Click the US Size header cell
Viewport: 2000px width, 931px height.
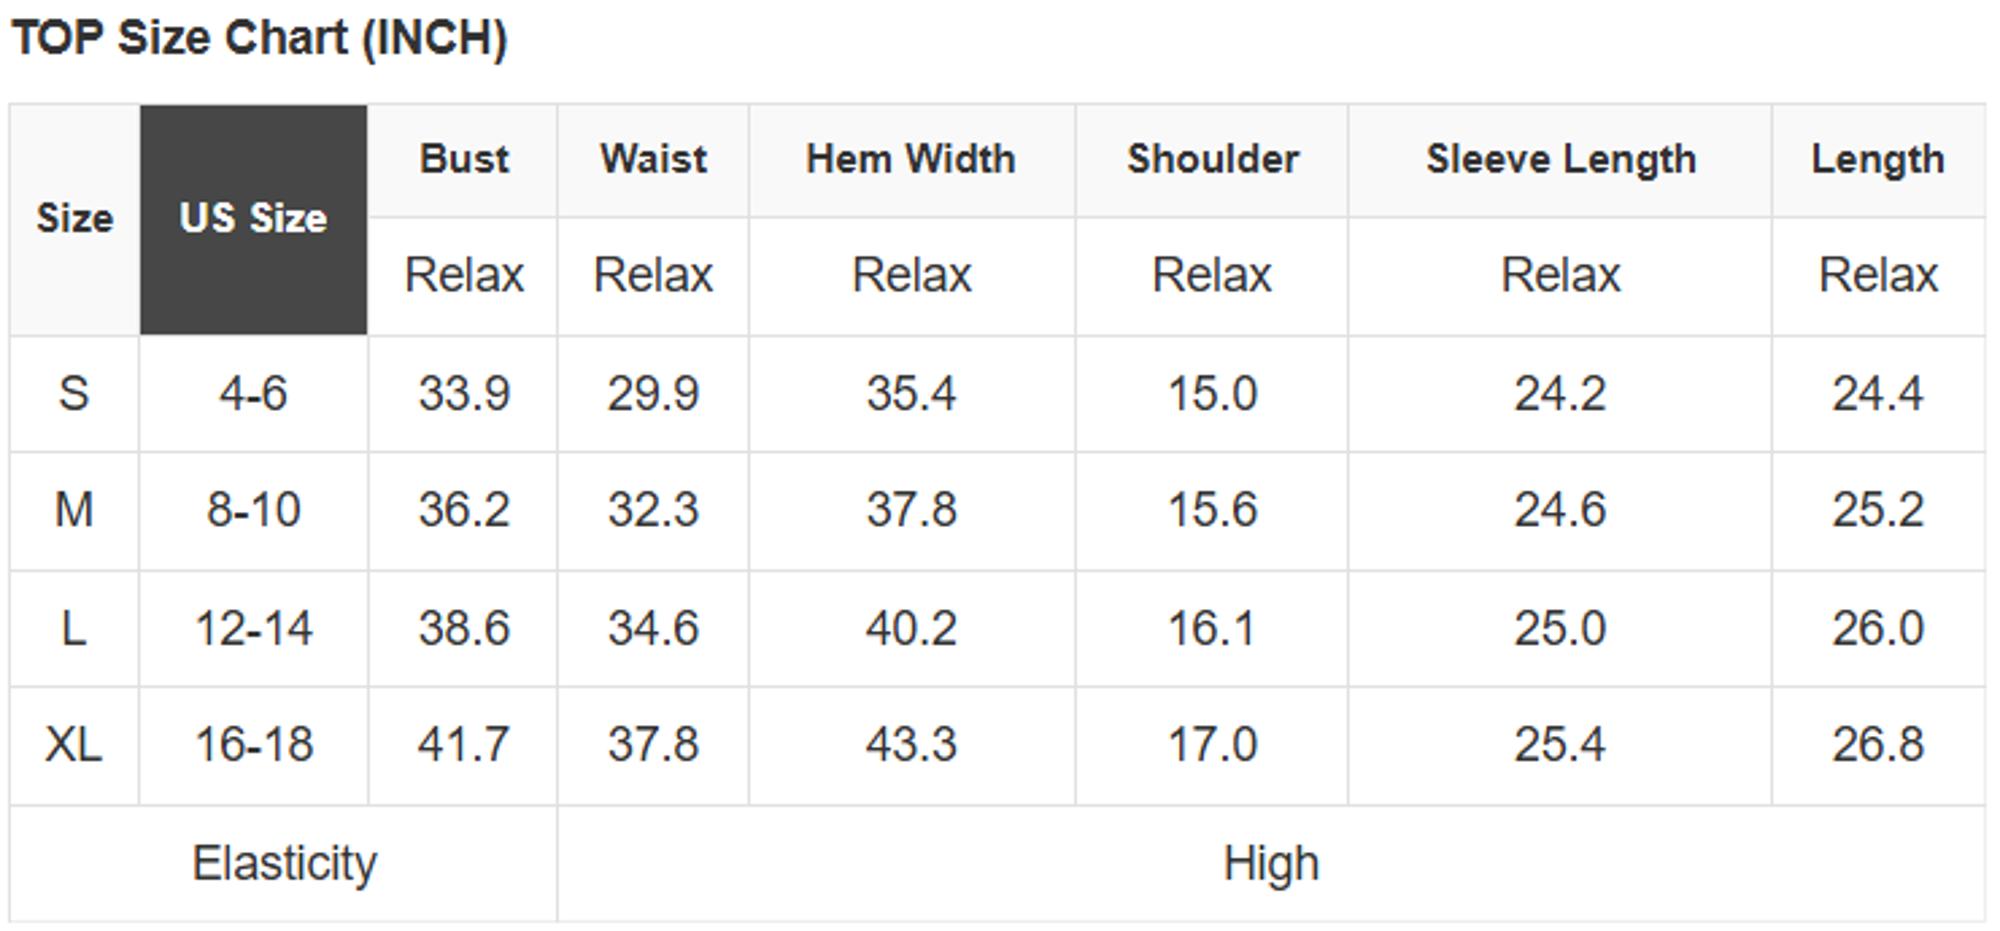click(253, 219)
